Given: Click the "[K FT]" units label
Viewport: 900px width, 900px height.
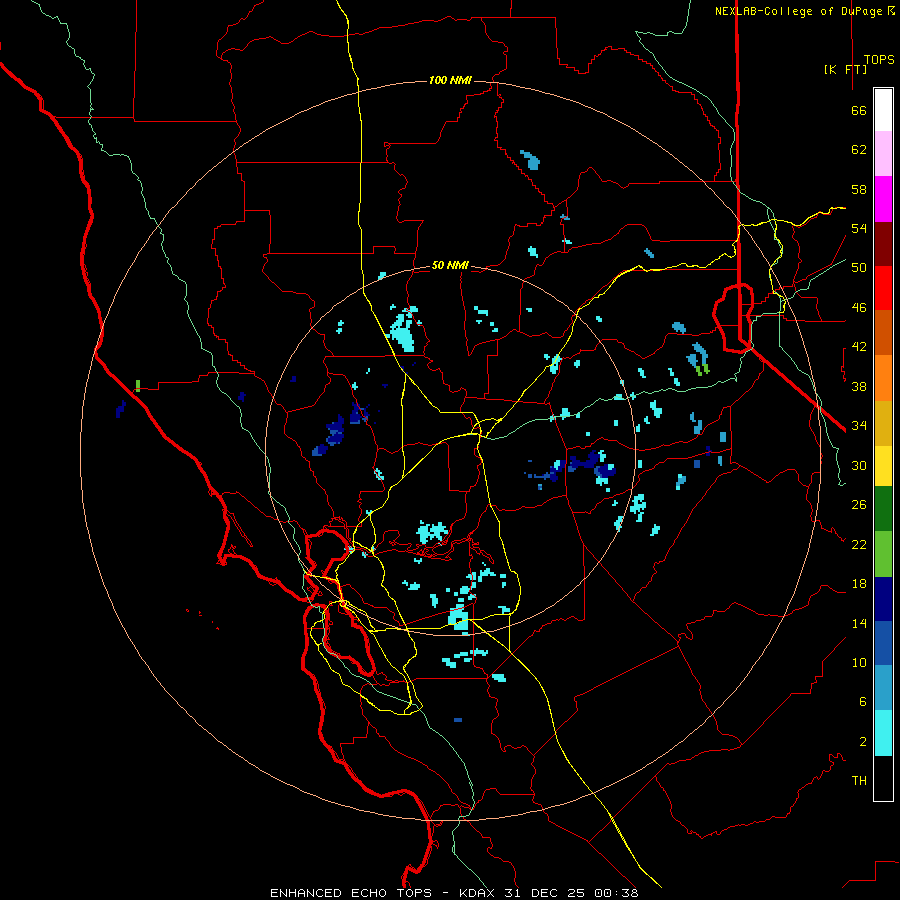Looking at the screenshot, I should tap(845, 69).
